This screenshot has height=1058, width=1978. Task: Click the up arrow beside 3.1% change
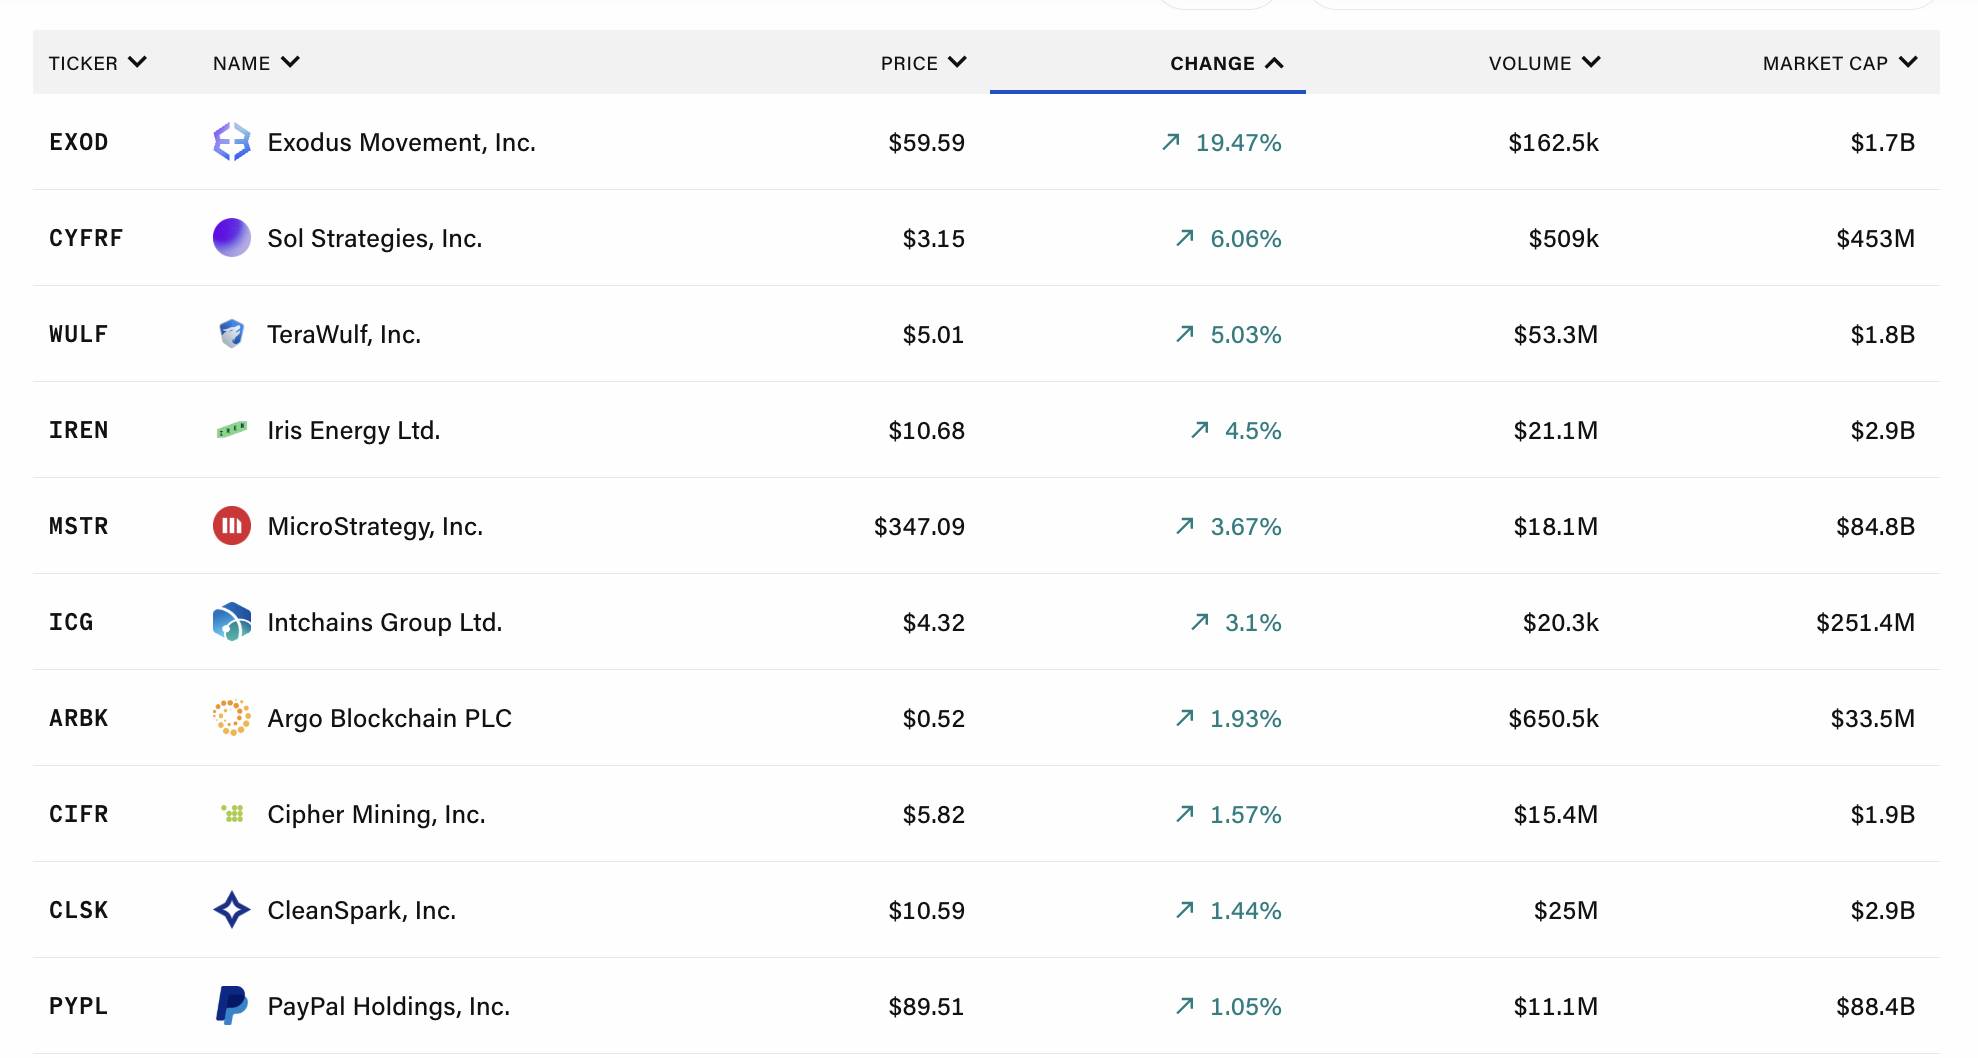[x=1200, y=622]
